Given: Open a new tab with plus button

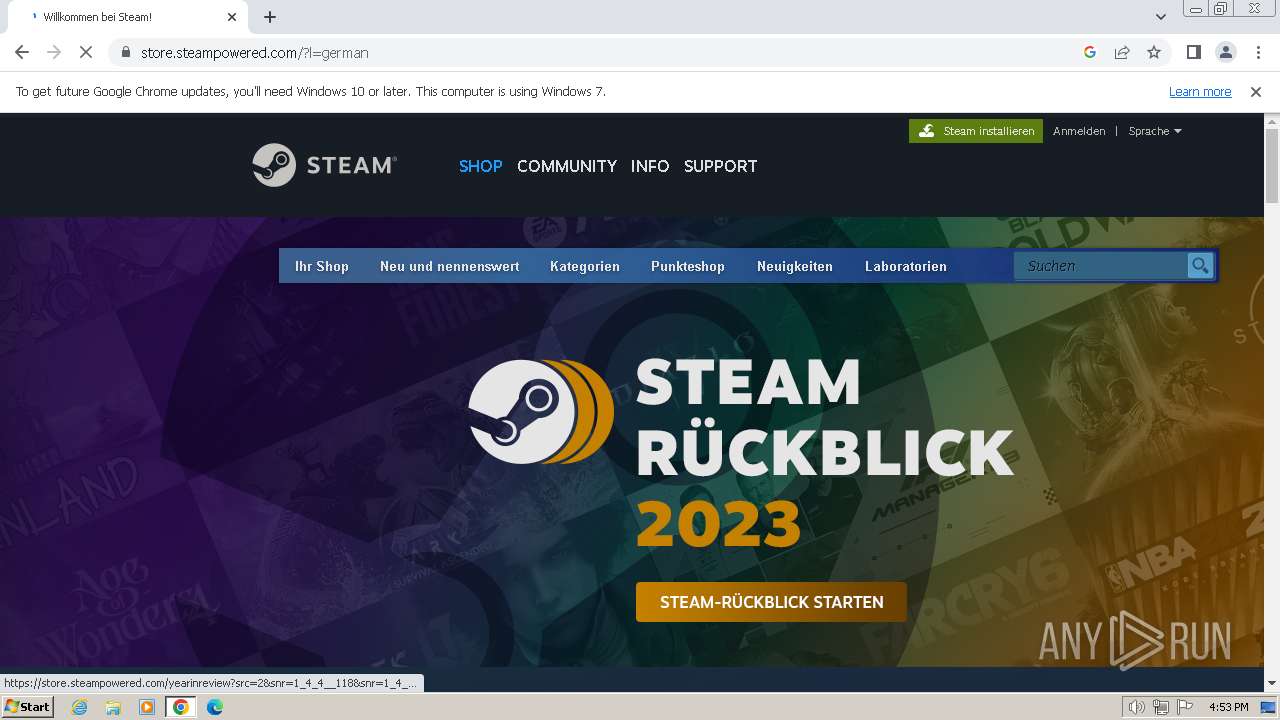Looking at the screenshot, I should 270,17.
